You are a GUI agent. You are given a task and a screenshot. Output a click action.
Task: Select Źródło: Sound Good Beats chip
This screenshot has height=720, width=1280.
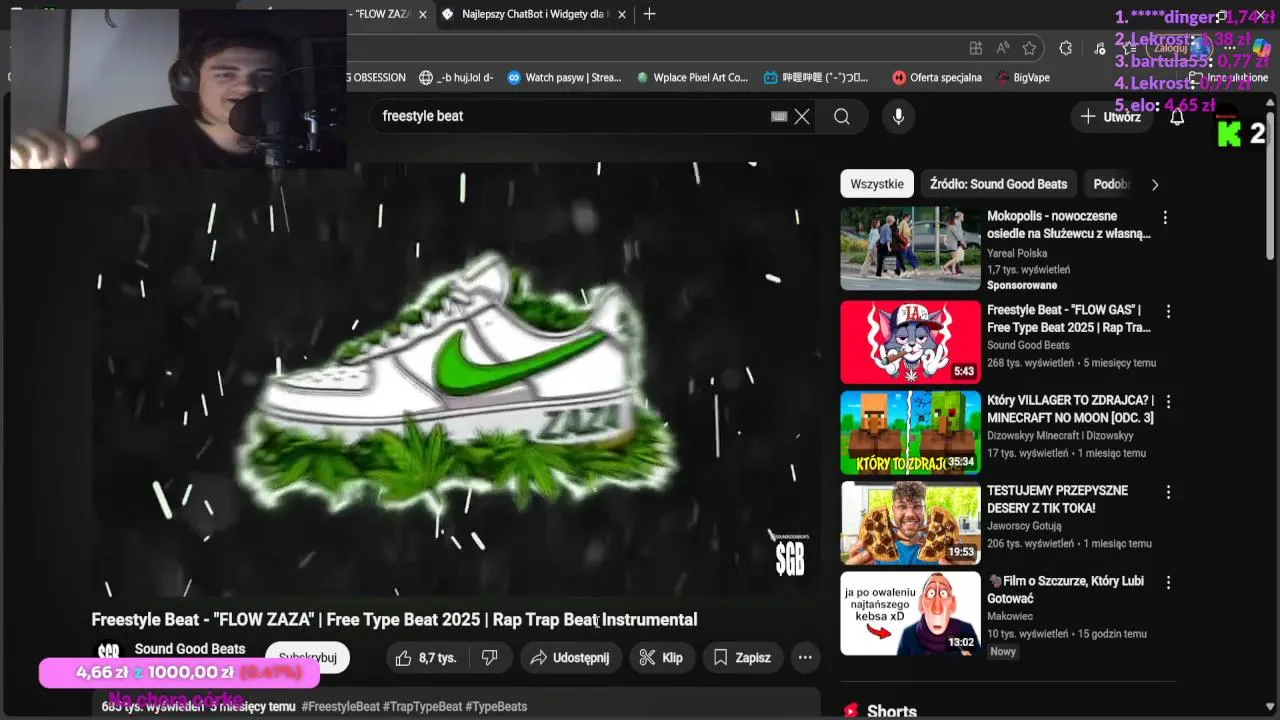998,184
